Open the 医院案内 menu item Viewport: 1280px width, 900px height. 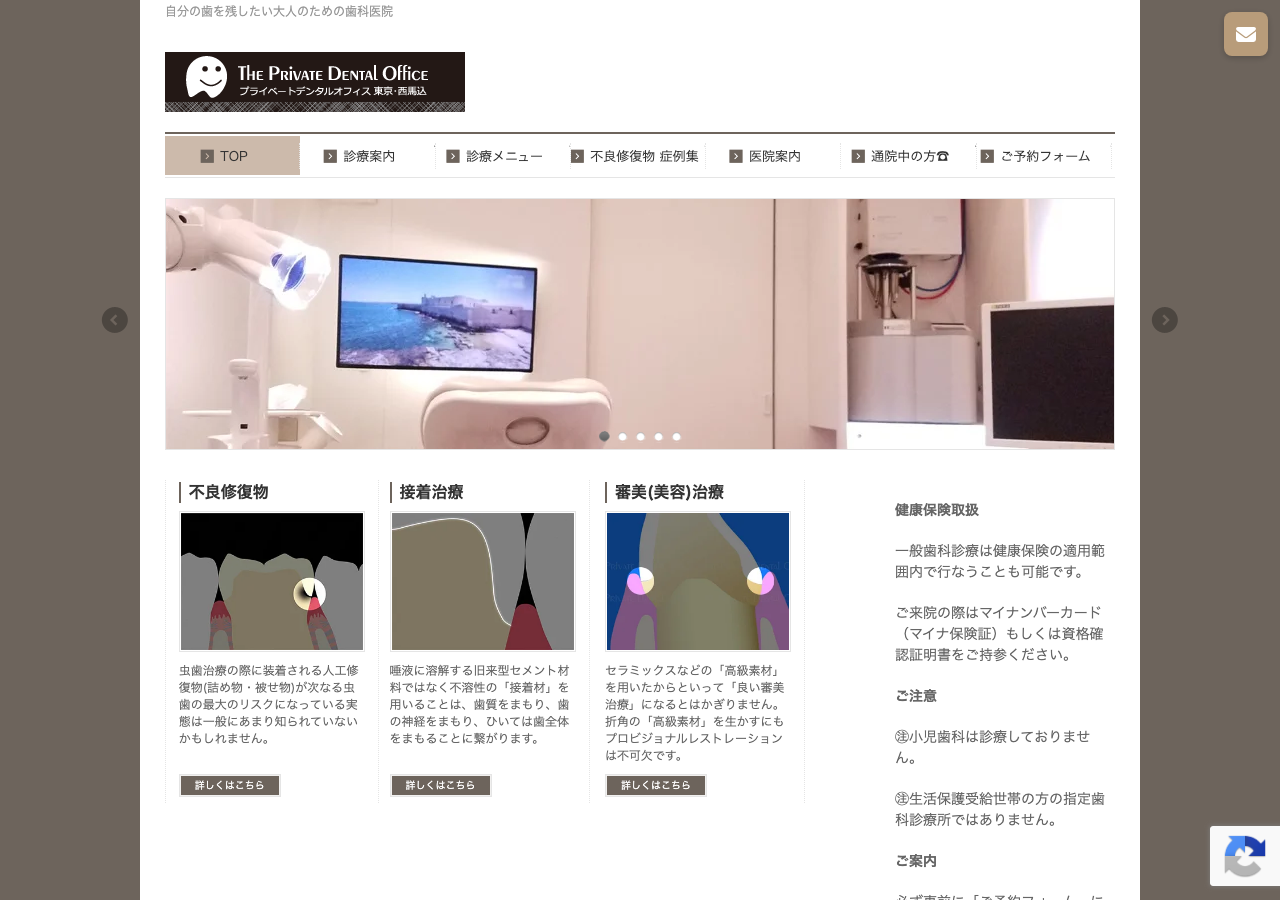point(773,156)
